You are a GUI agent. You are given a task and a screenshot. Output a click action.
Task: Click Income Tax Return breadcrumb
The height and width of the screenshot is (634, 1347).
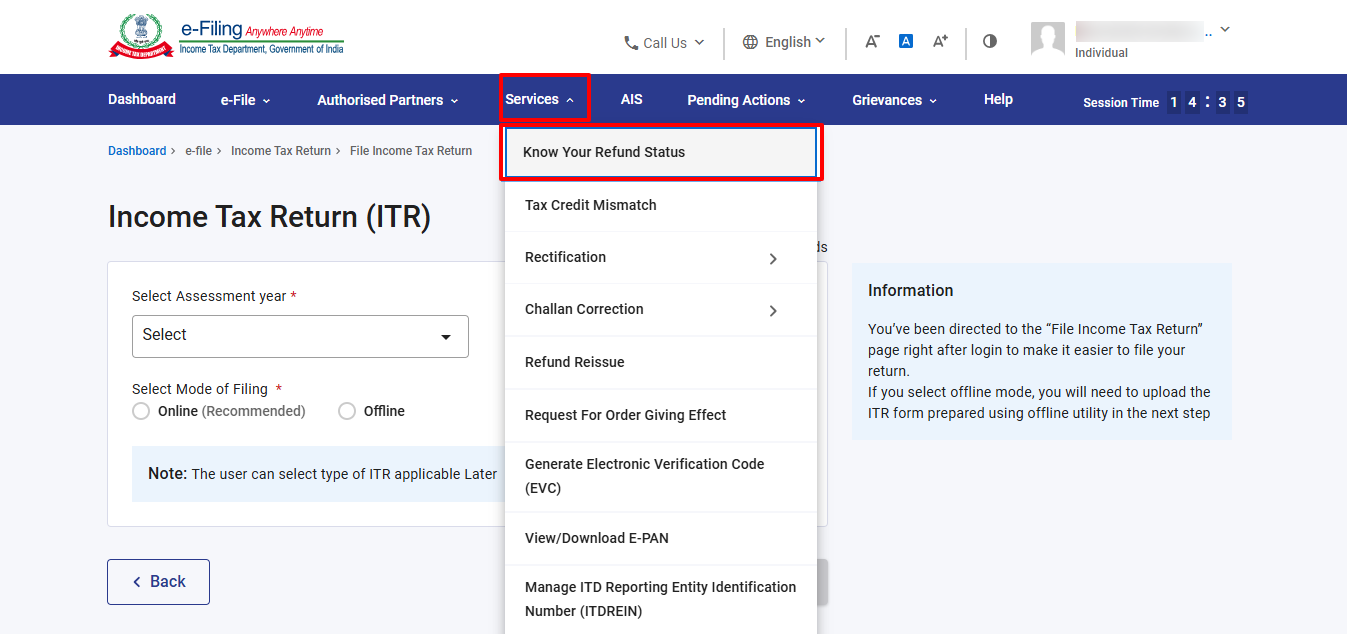(281, 151)
